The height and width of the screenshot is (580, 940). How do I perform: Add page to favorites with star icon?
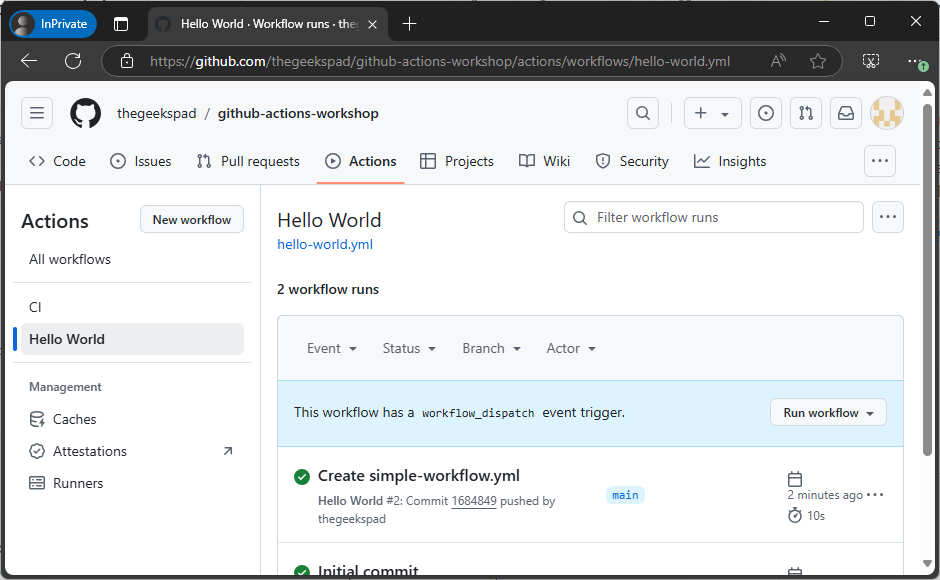click(818, 61)
